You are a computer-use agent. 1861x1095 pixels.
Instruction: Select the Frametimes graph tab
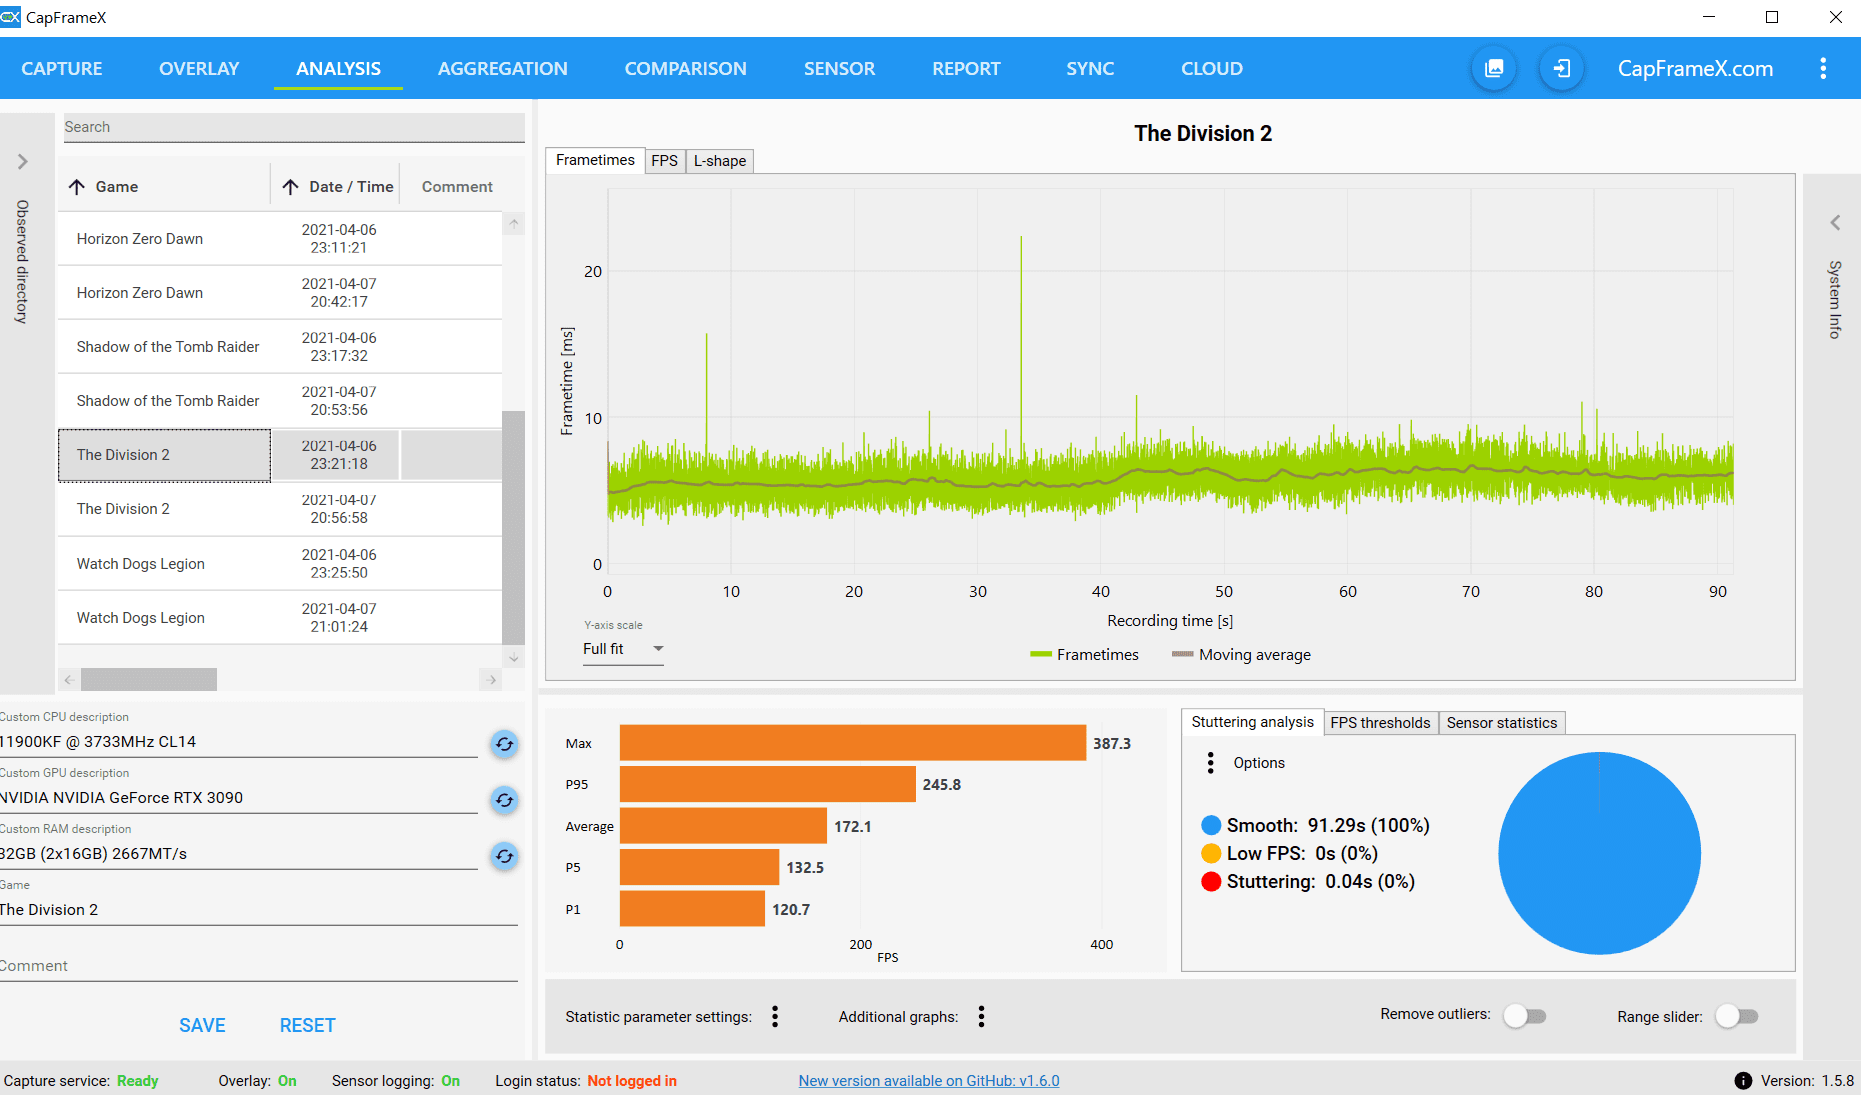point(595,160)
